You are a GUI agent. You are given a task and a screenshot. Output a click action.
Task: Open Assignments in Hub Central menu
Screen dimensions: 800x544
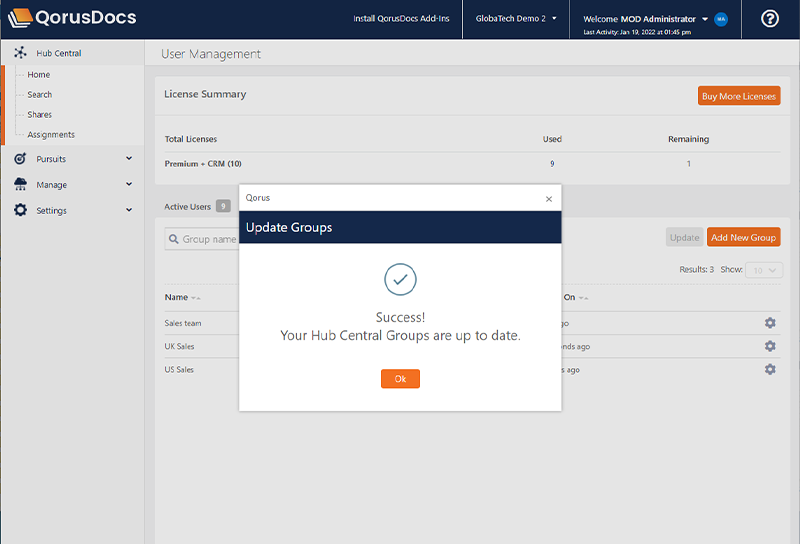[x=51, y=134]
